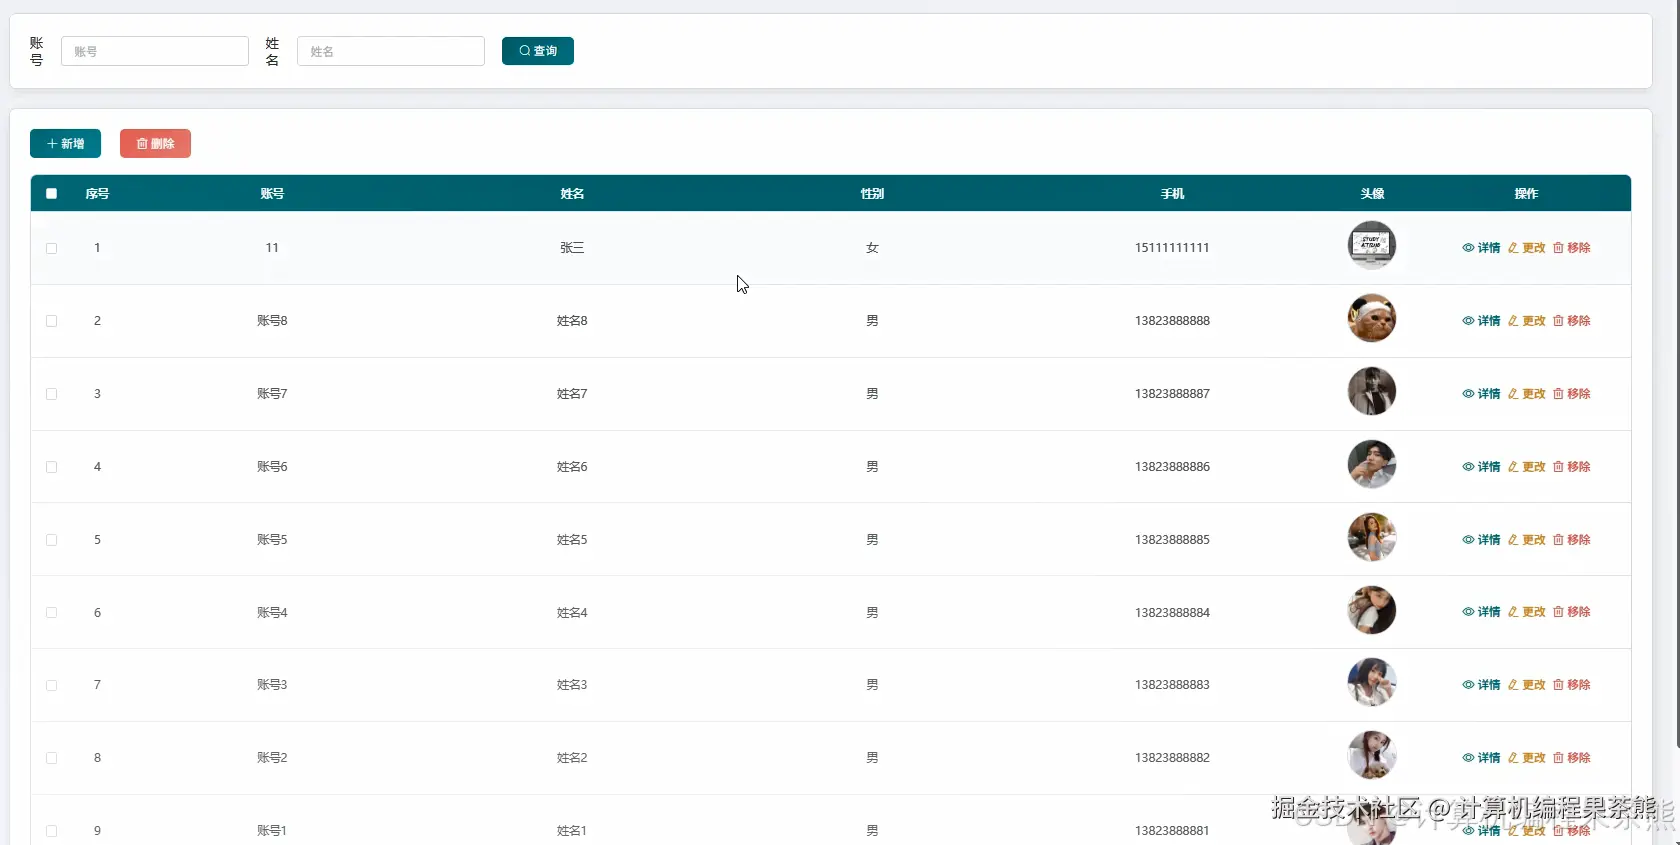
Task: Click 移除 remove for 账号2 row
Action: click(1572, 758)
